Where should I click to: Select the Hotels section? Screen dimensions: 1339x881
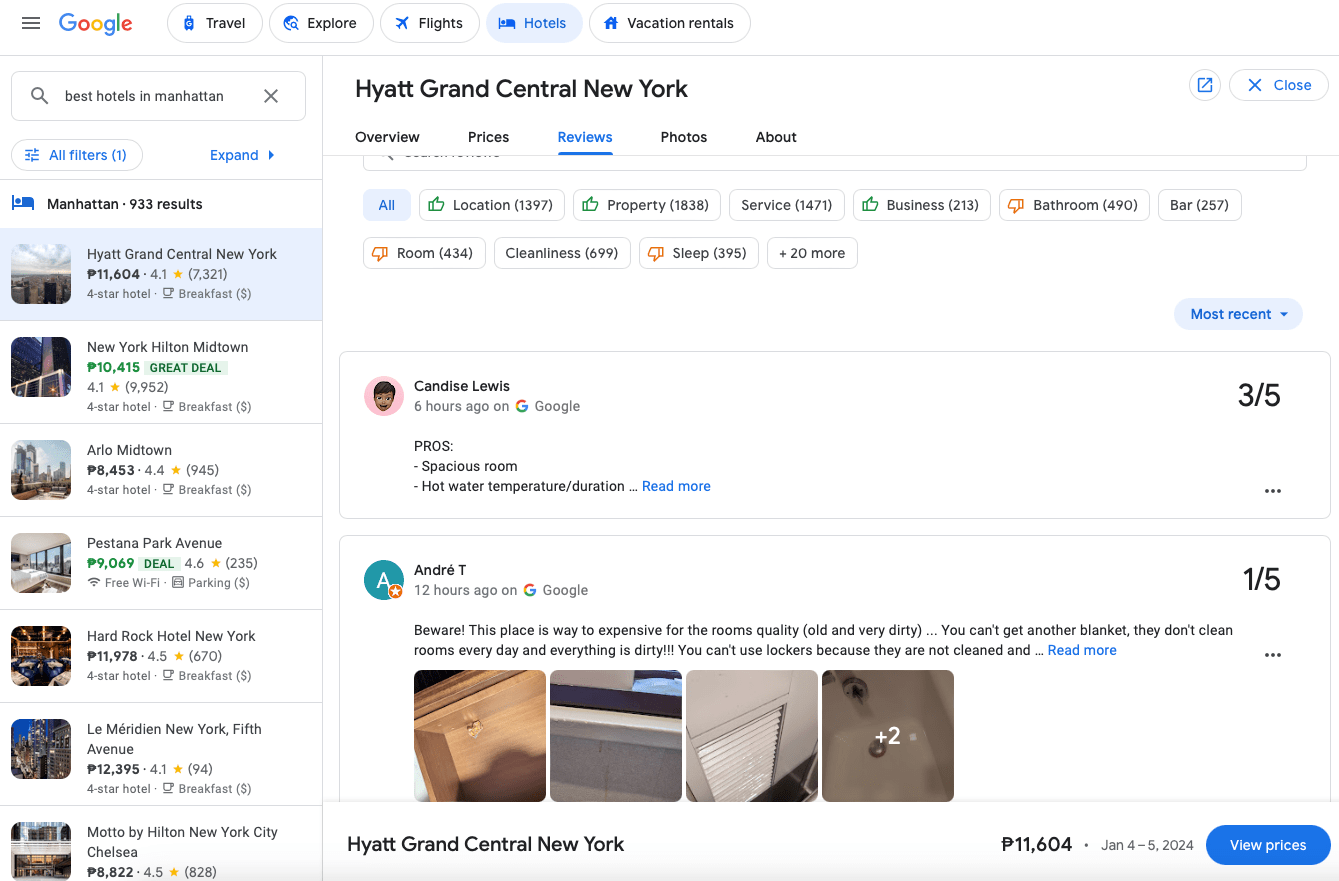click(534, 23)
